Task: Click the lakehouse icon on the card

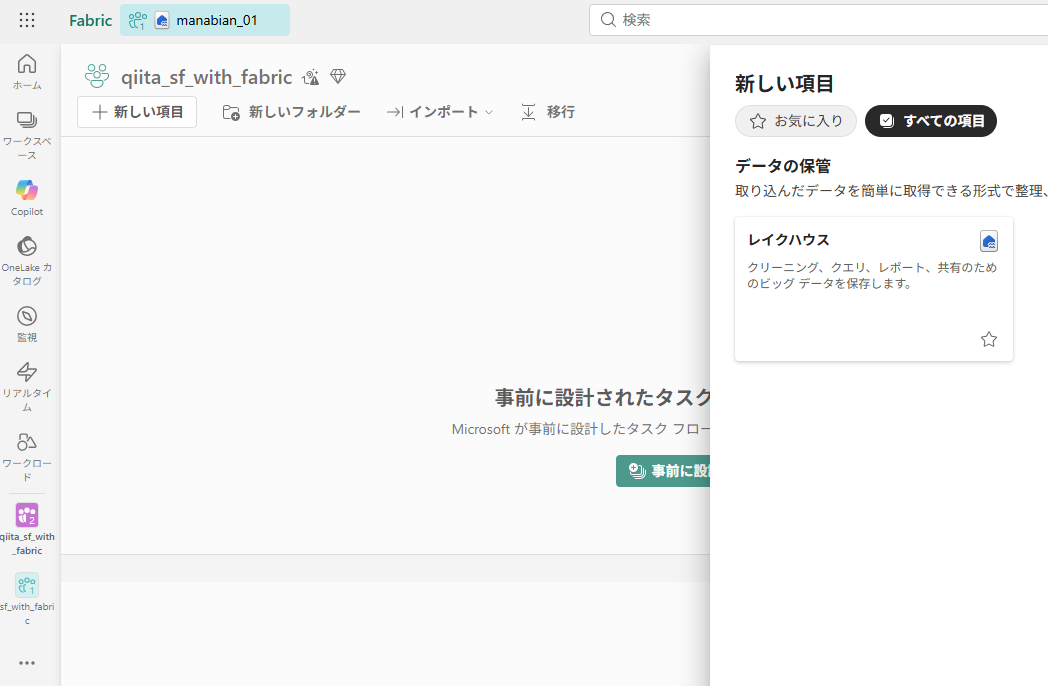Action: (x=989, y=241)
